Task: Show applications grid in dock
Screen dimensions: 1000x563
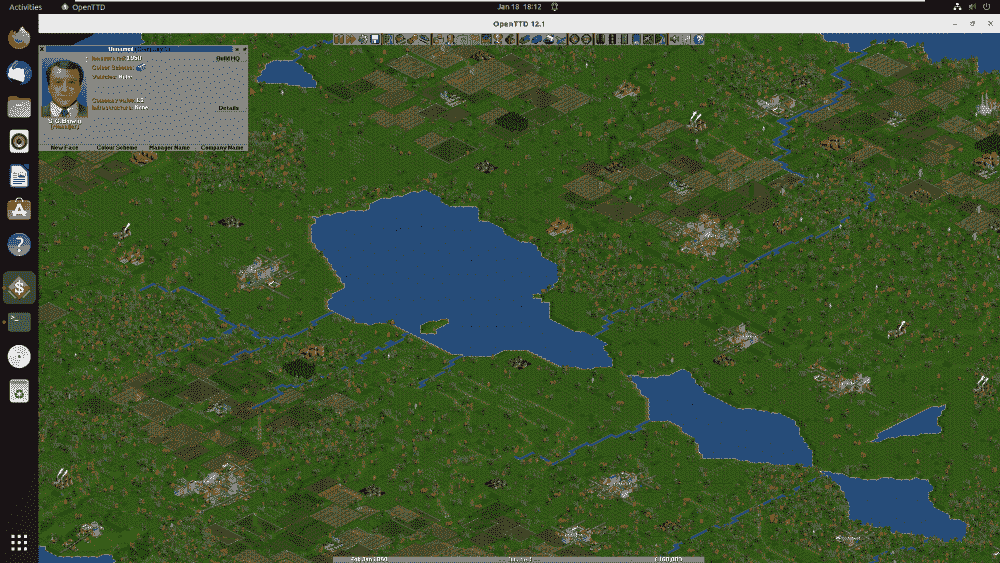Action: [x=19, y=543]
